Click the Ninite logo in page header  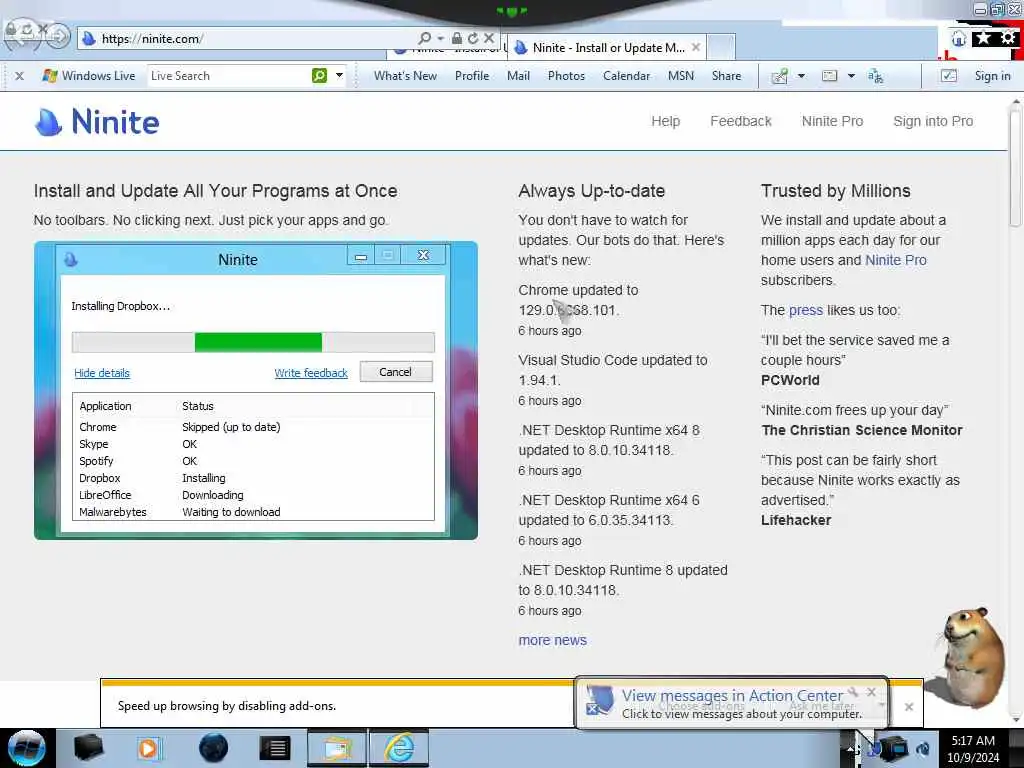[97, 121]
